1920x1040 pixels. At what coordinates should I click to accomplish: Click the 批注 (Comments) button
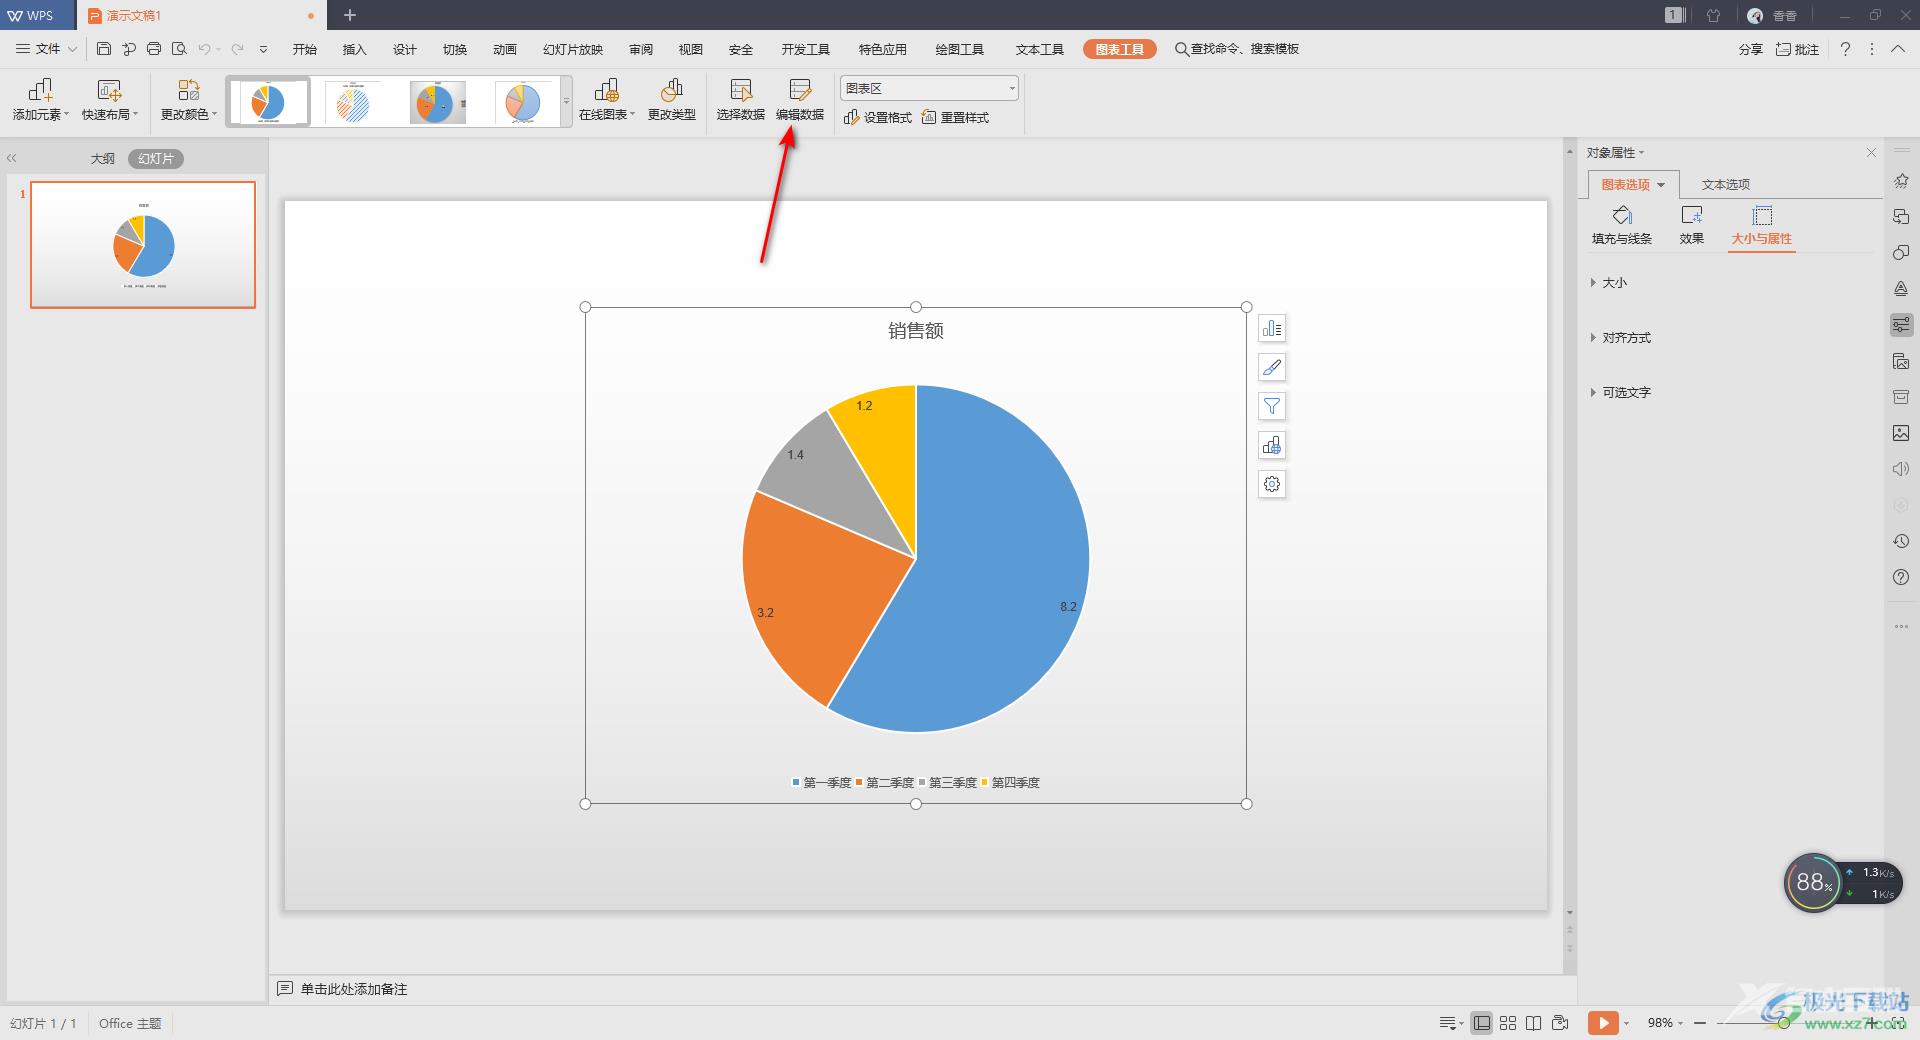point(1797,49)
